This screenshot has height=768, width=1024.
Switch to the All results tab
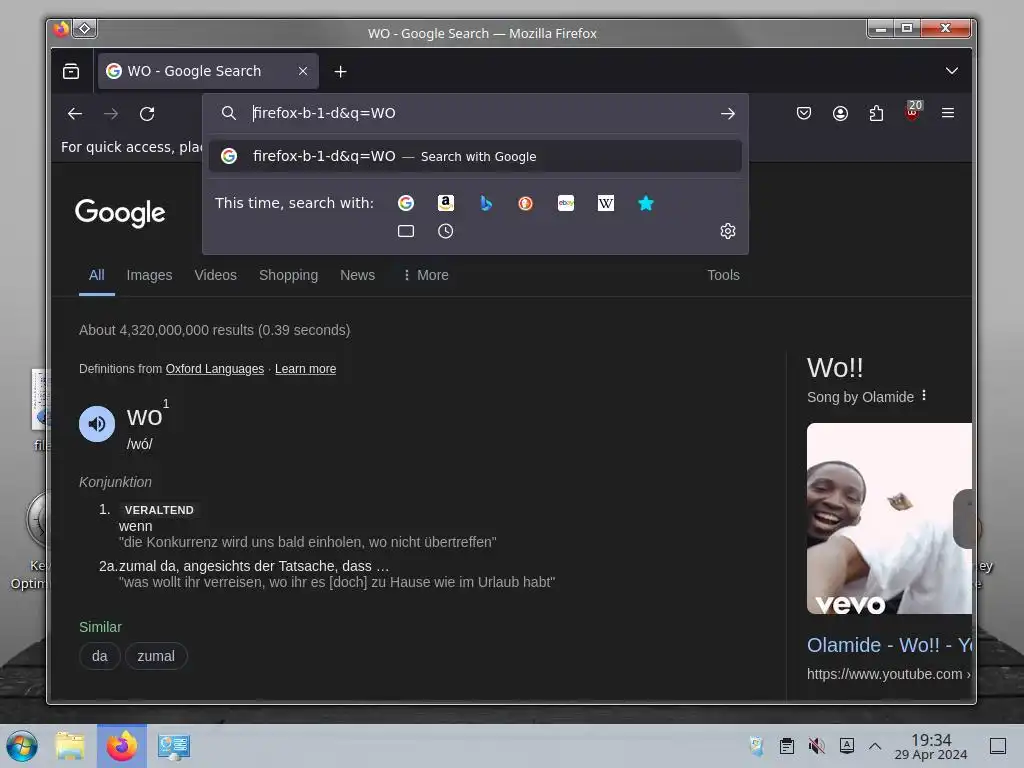click(97, 276)
